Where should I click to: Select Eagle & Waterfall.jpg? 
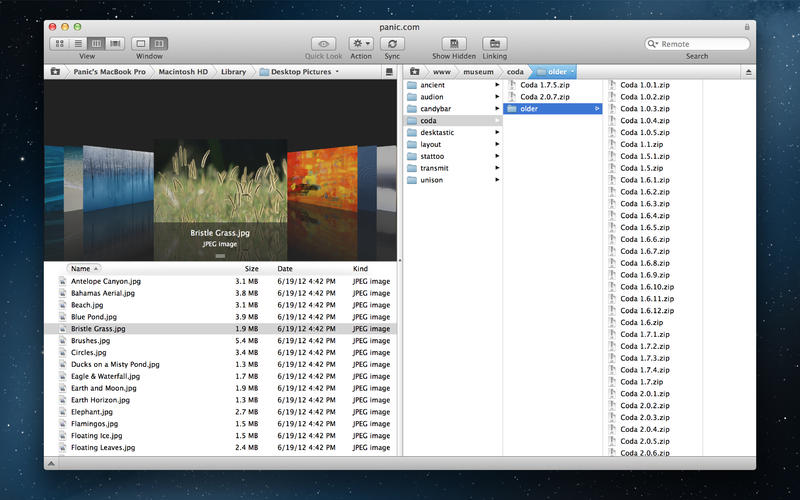[x=105, y=376]
